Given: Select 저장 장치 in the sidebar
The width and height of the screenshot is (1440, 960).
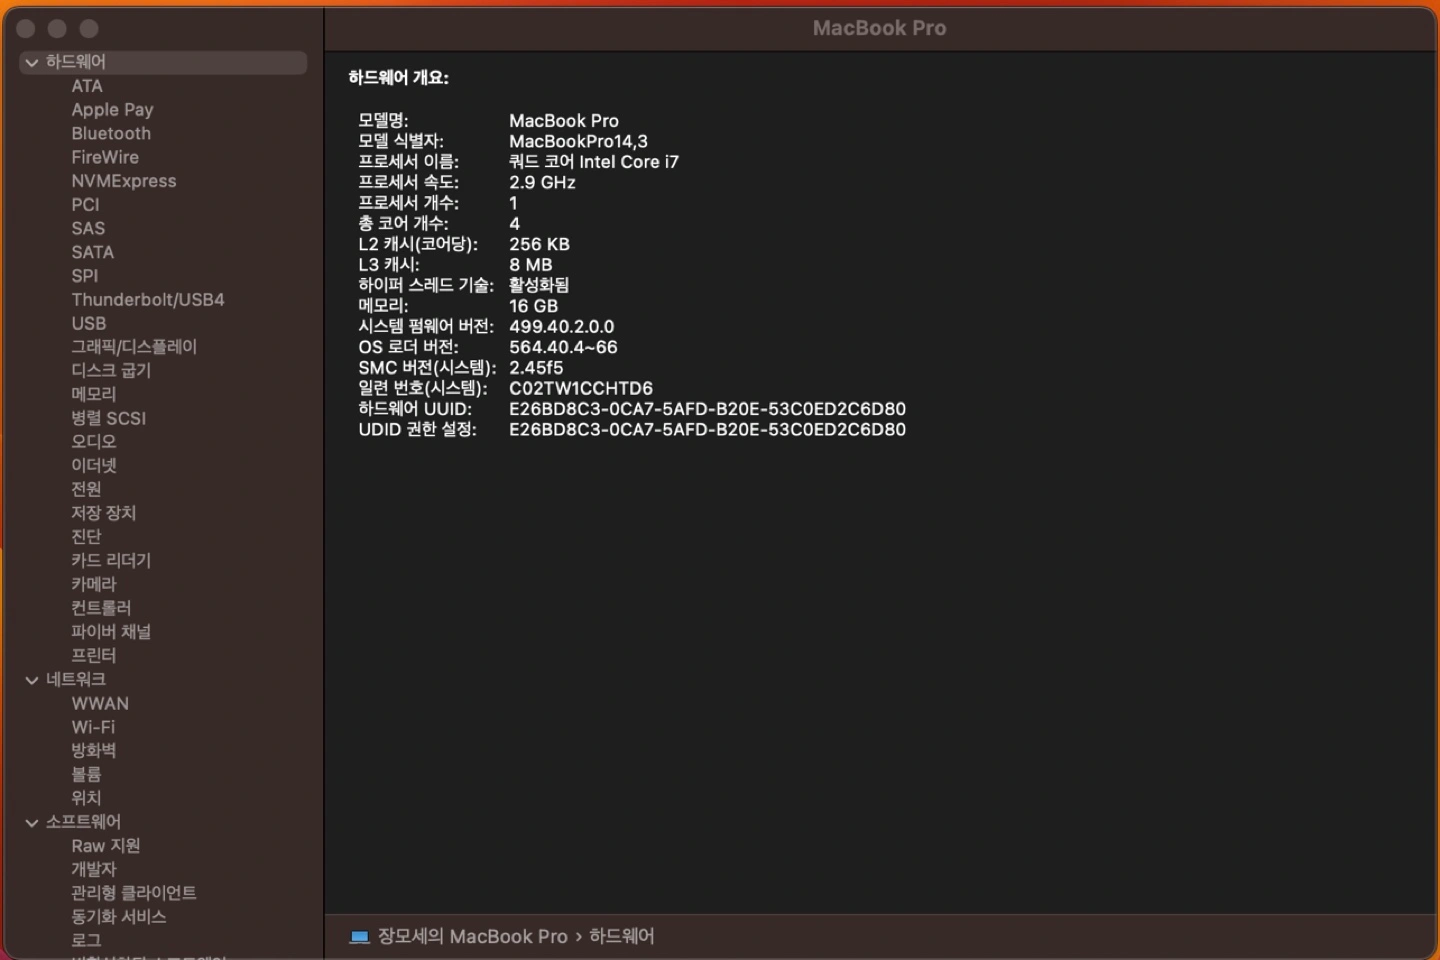Looking at the screenshot, I should (x=104, y=514).
